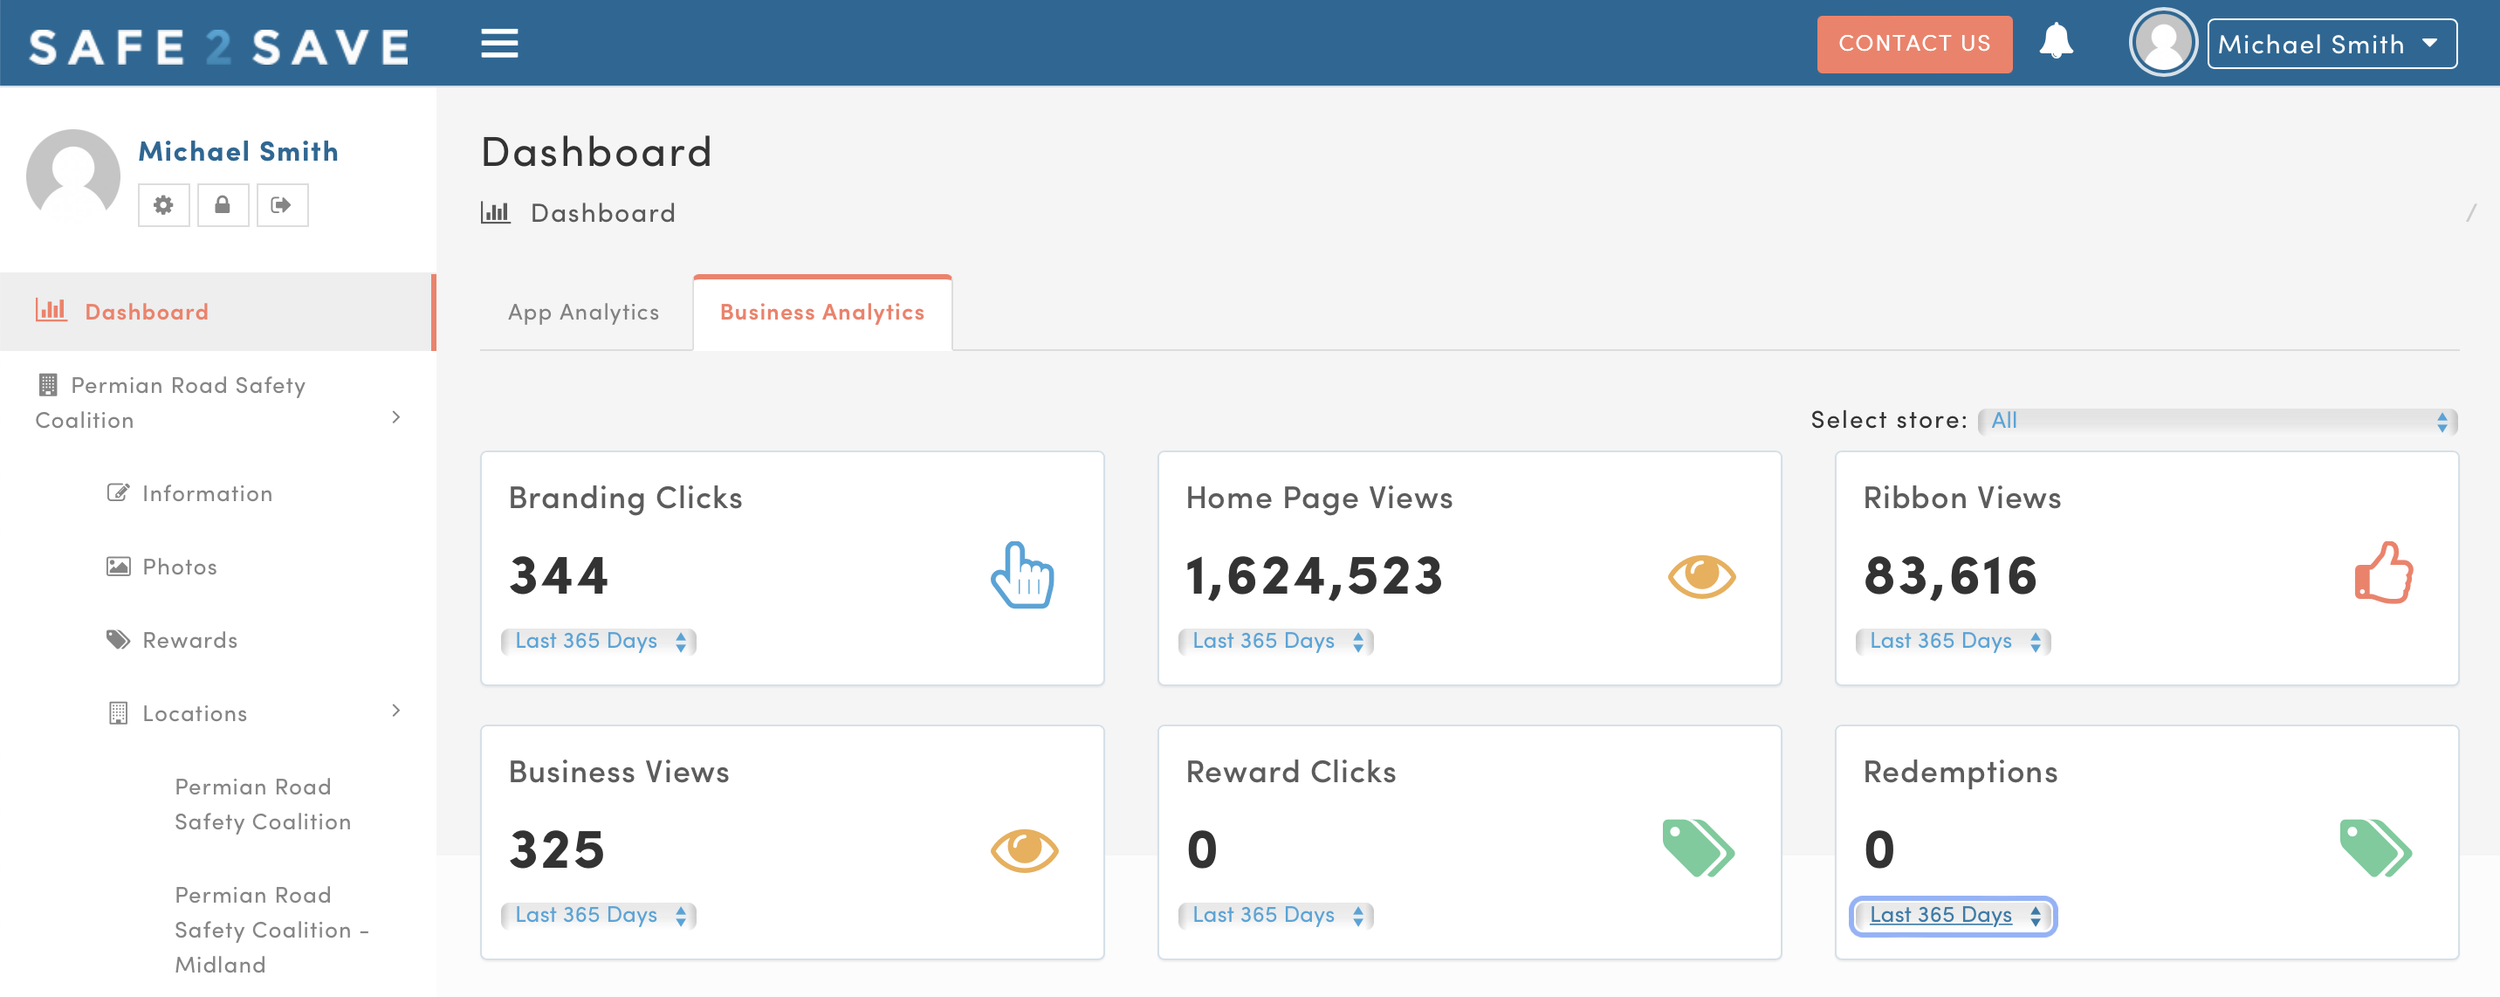2500x997 pixels.
Task: Open Permian Road Safety Coalition - Midland location
Action: click(272, 930)
